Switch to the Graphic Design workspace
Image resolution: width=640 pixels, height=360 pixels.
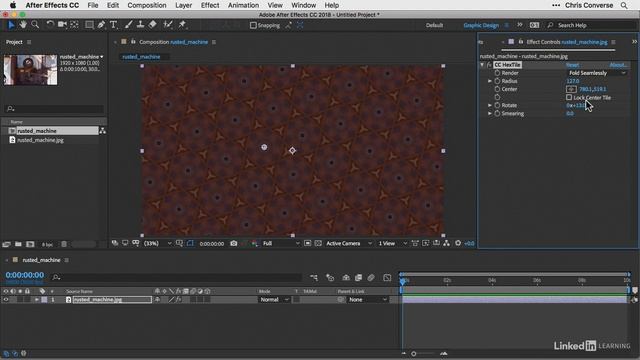(481, 25)
